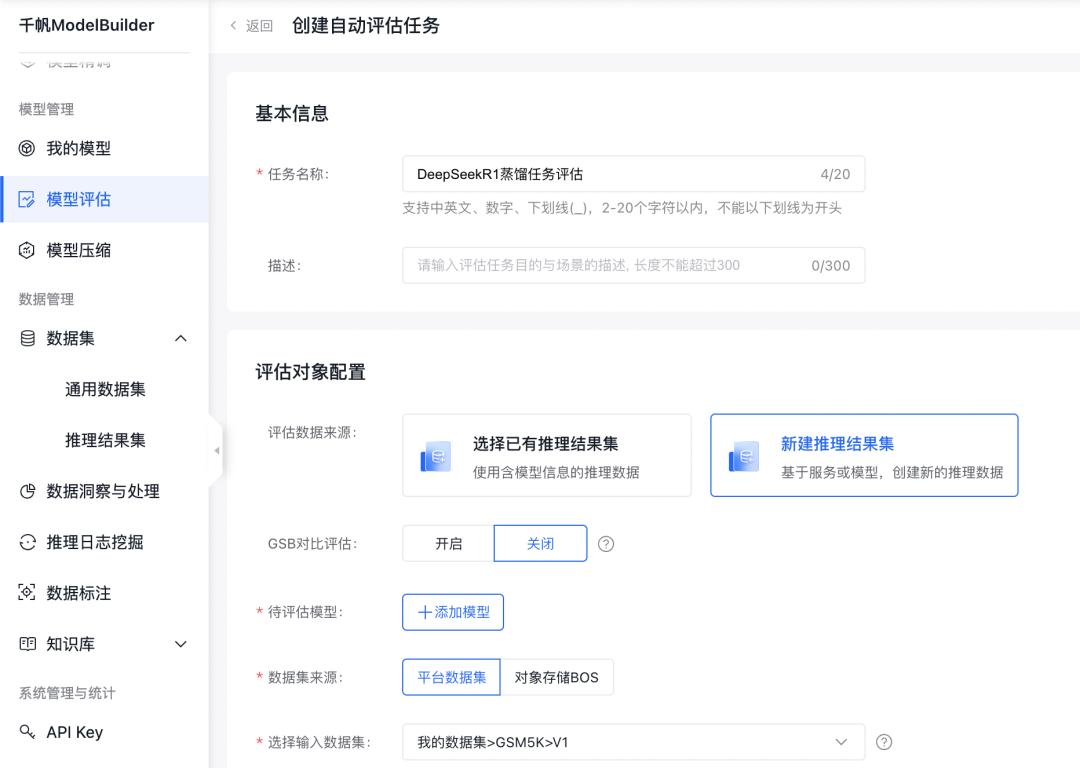
Task: Click the 待评估模型 field label
Action: point(304,612)
